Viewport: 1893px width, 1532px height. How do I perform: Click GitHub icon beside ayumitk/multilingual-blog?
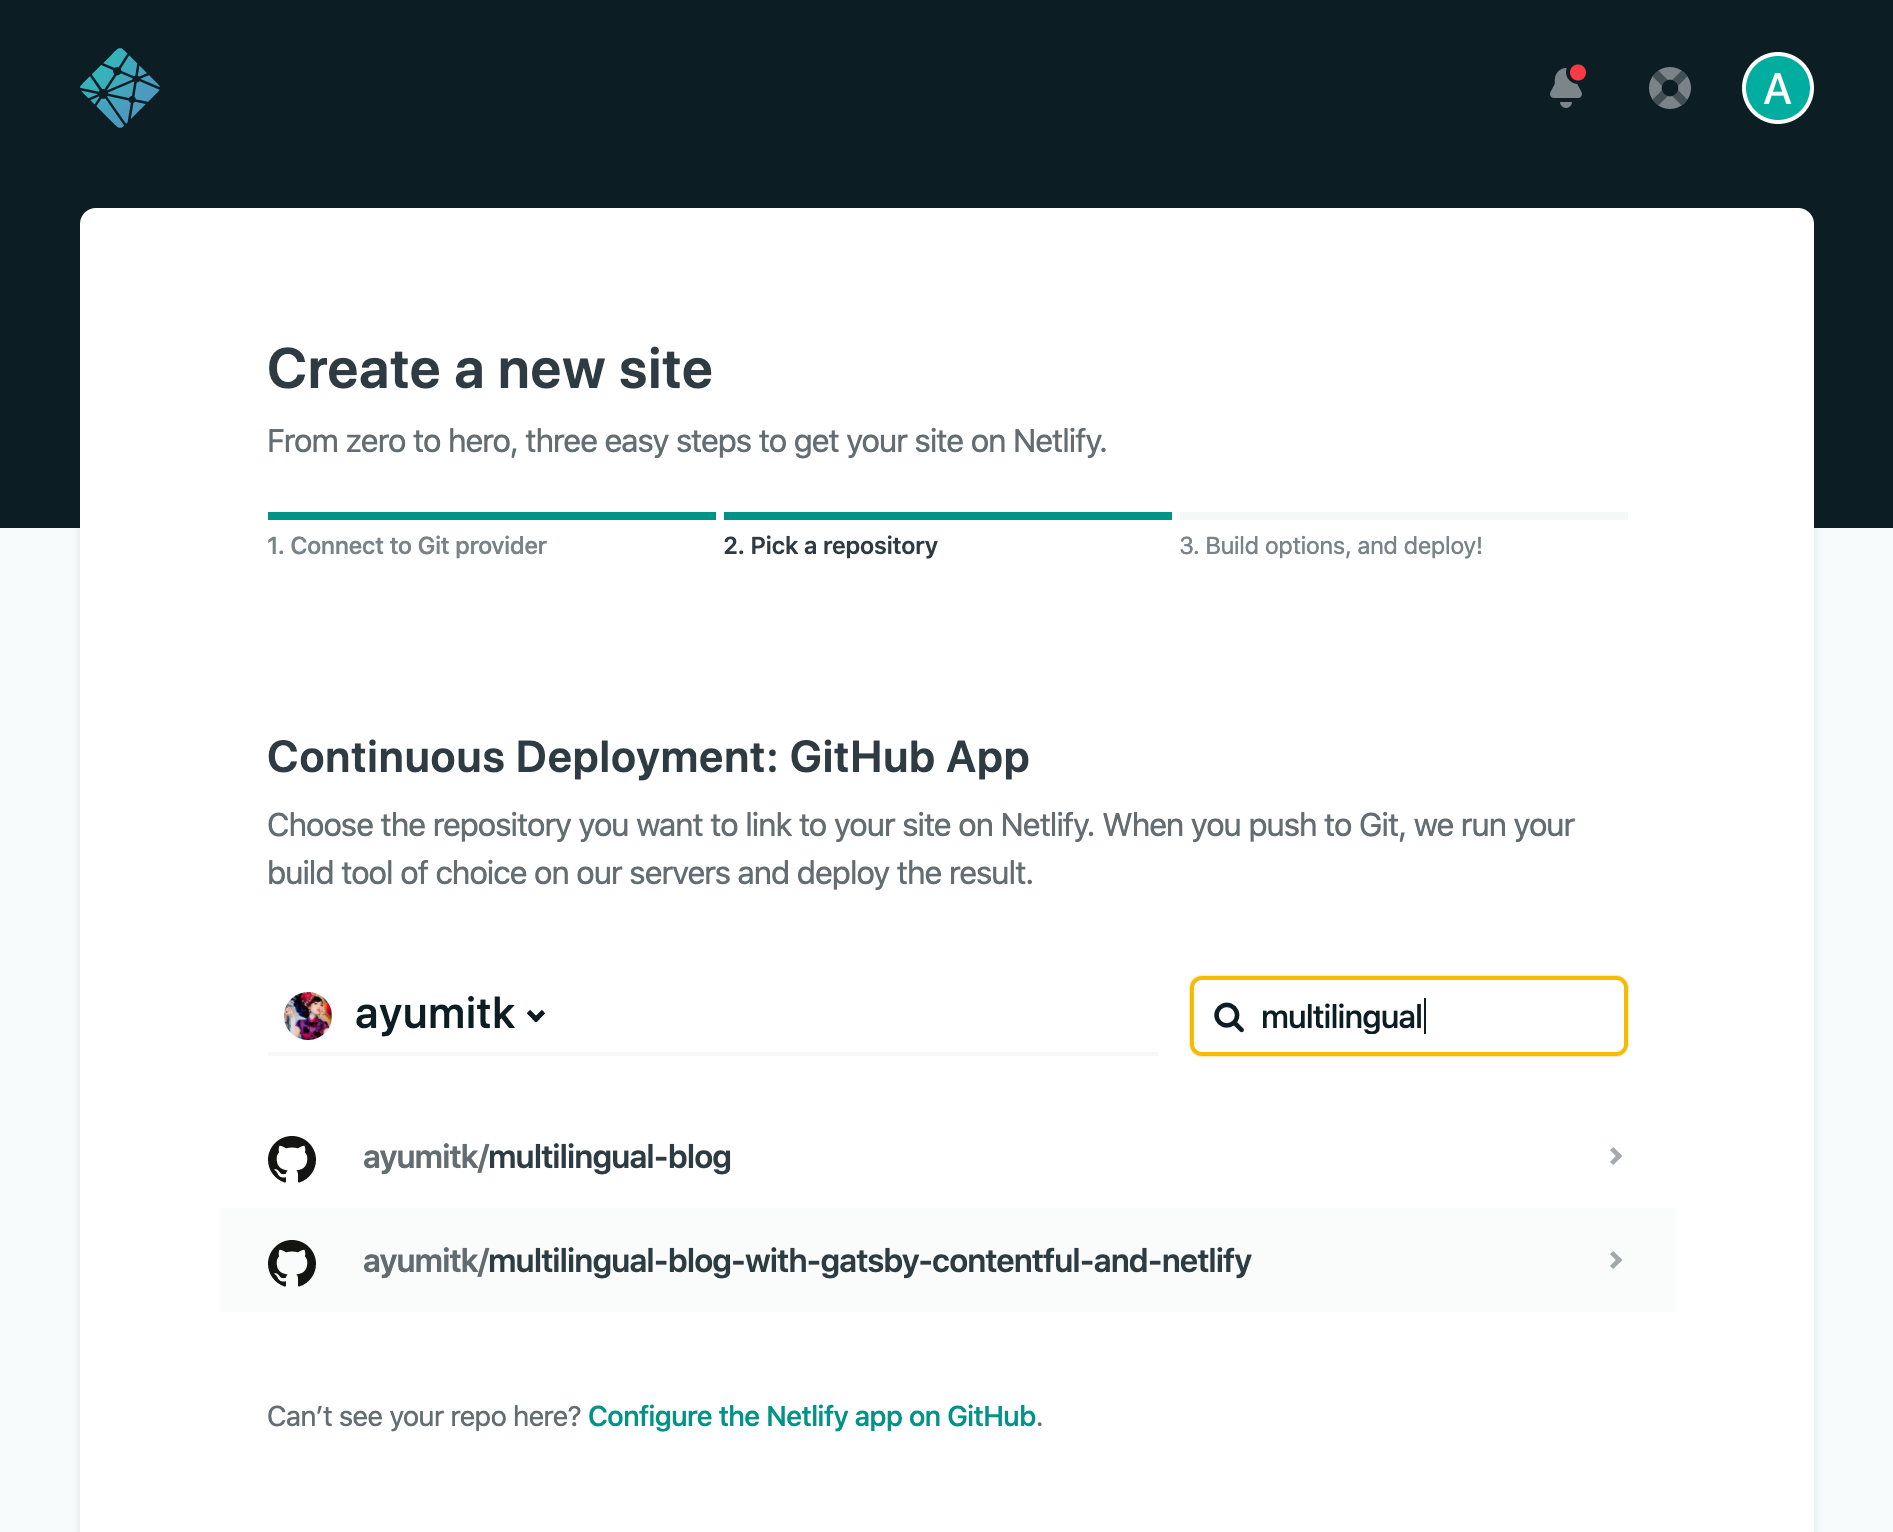tap(292, 1158)
